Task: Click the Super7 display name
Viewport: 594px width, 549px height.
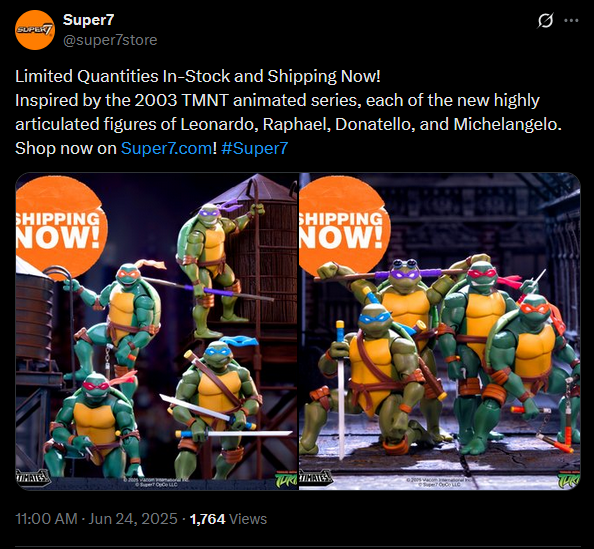Action: (x=88, y=20)
